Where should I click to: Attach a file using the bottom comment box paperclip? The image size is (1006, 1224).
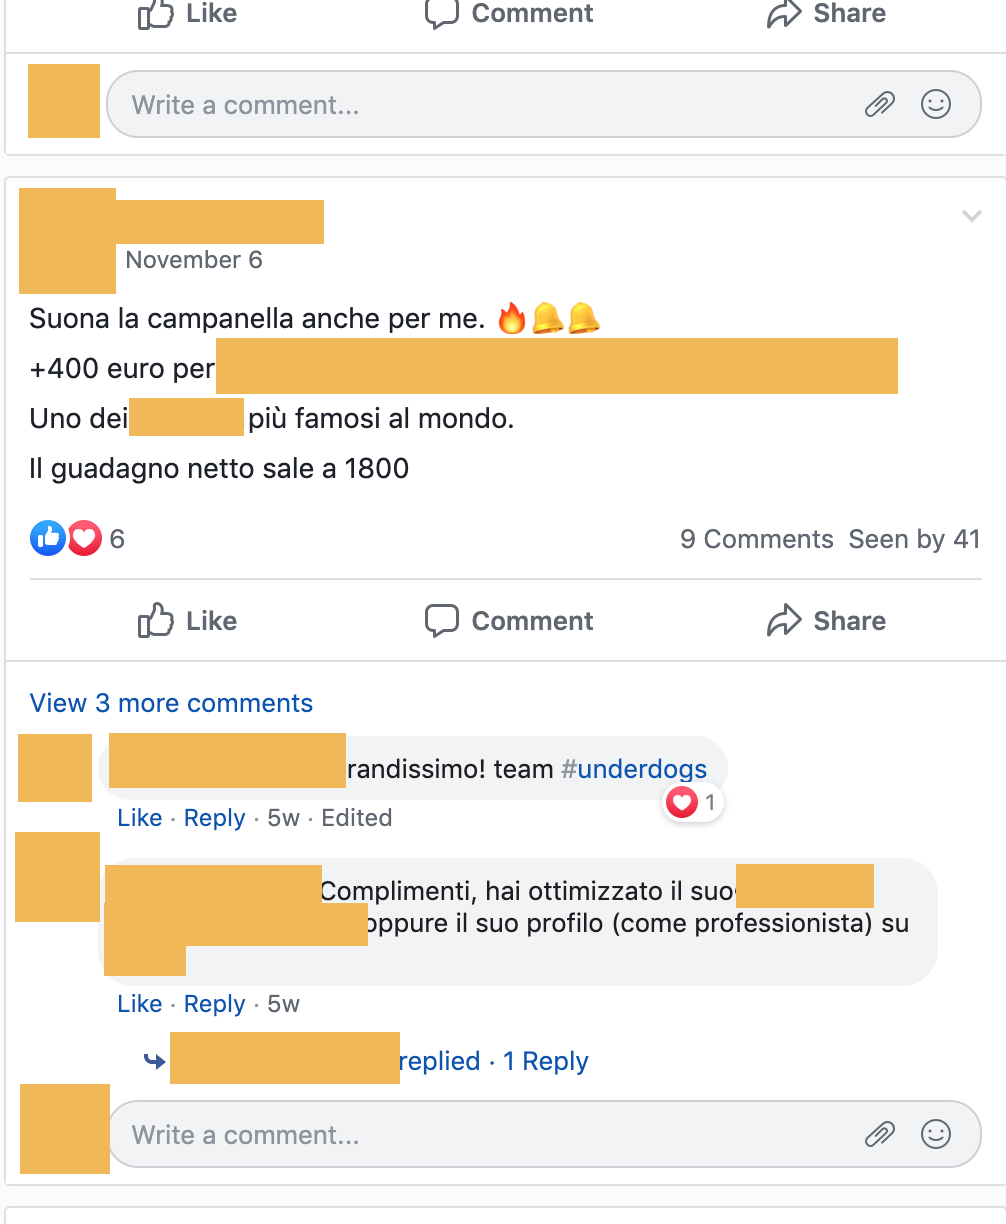point(880,1134)
